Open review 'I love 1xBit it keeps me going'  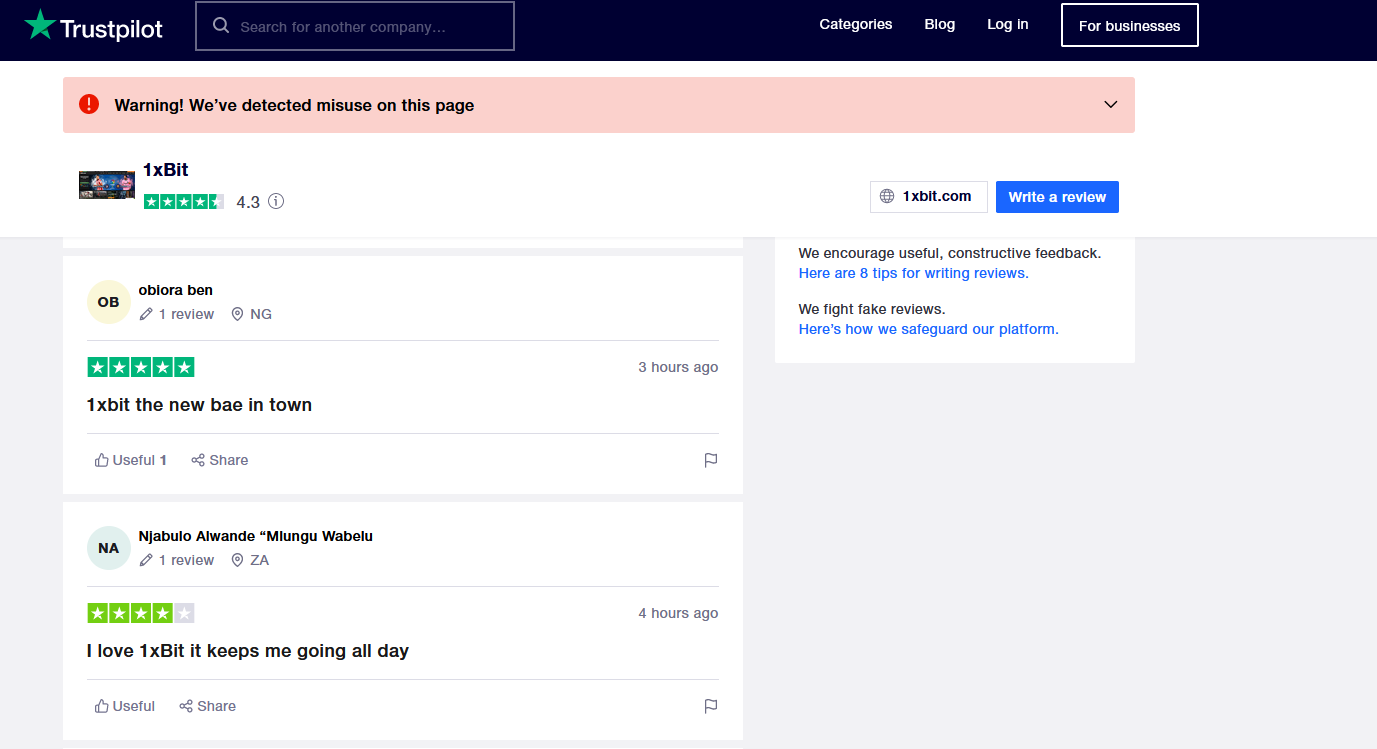[x=248, y=651]
